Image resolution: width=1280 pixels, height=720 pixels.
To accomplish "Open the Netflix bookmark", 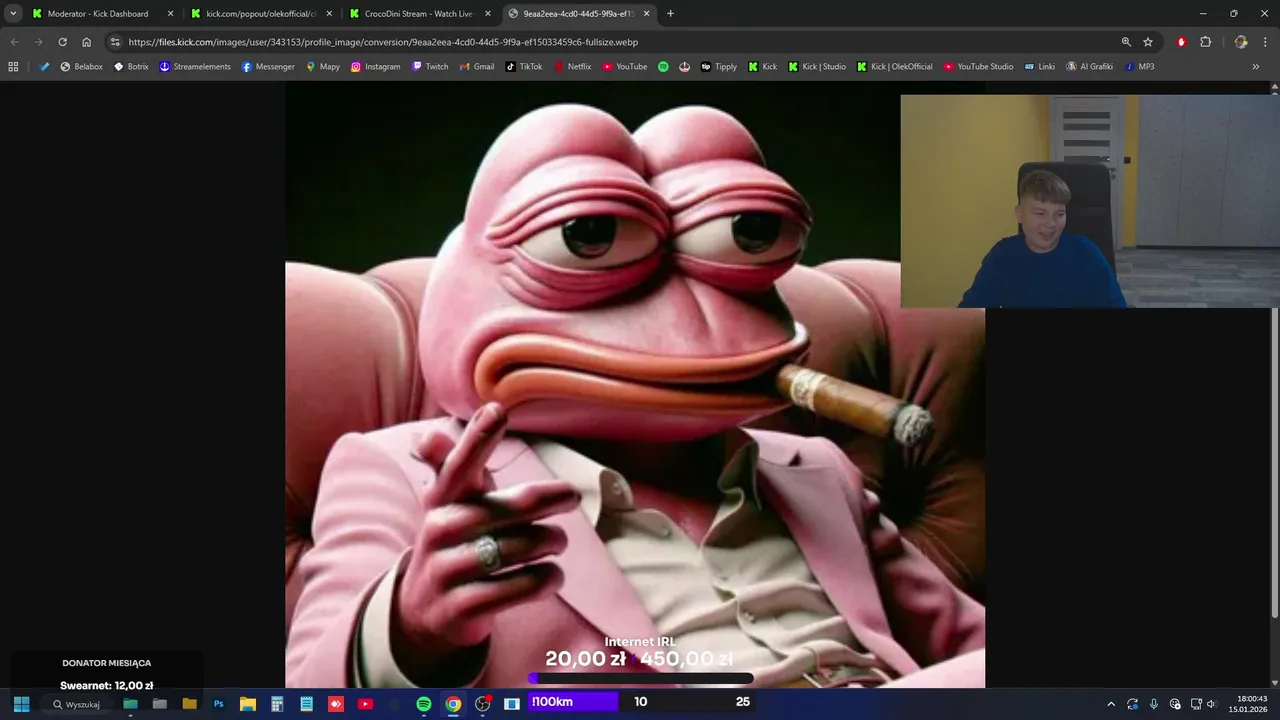I will click(572, 67).
